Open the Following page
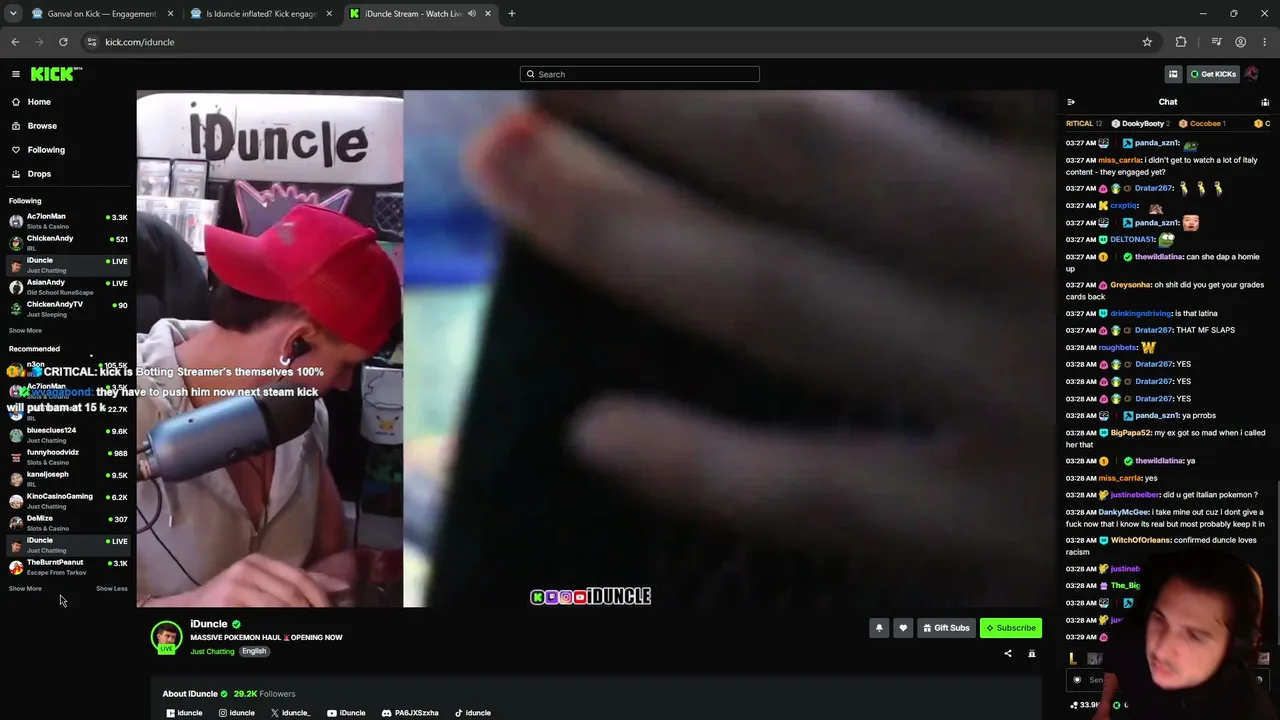1280x720 pixels. [x=46, y=150]
